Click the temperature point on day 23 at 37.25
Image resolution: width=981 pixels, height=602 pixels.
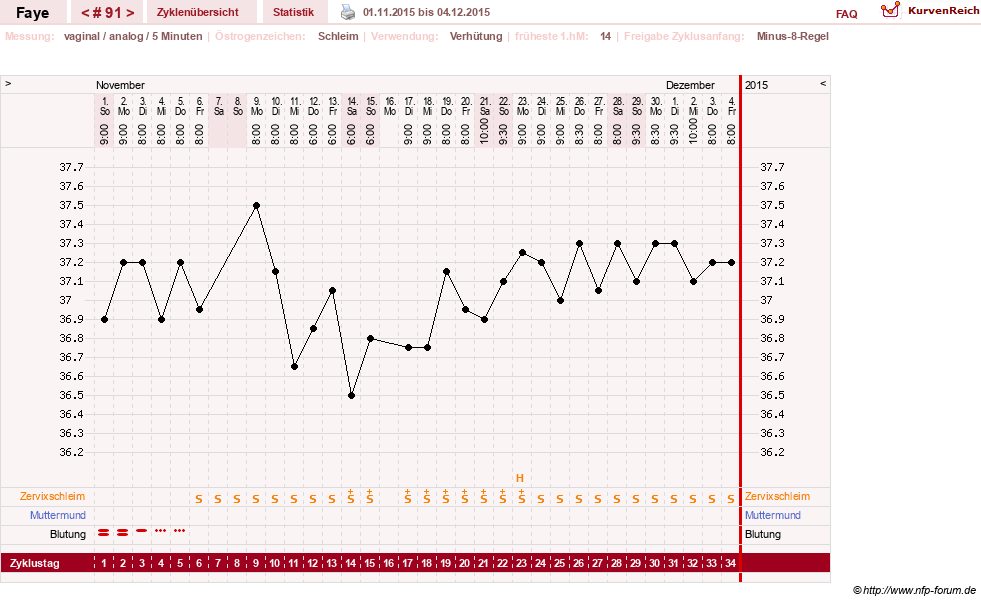pos(522,253)
